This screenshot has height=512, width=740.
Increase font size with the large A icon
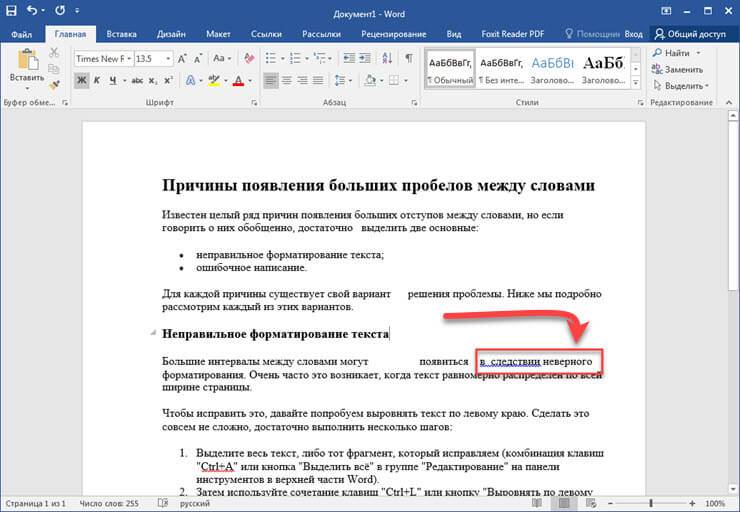click(182, 59)
